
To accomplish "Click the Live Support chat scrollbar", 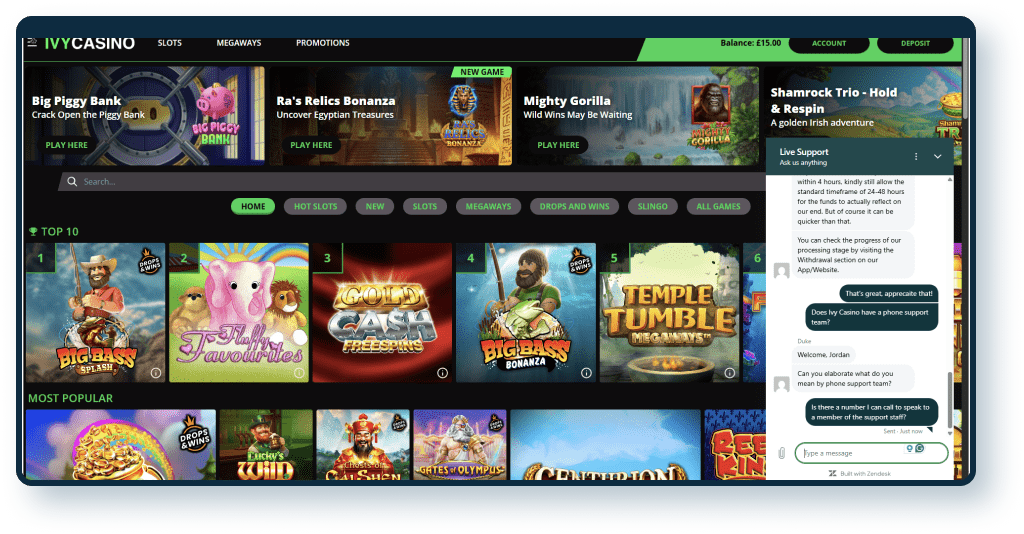I will click(x=950, y=395).
